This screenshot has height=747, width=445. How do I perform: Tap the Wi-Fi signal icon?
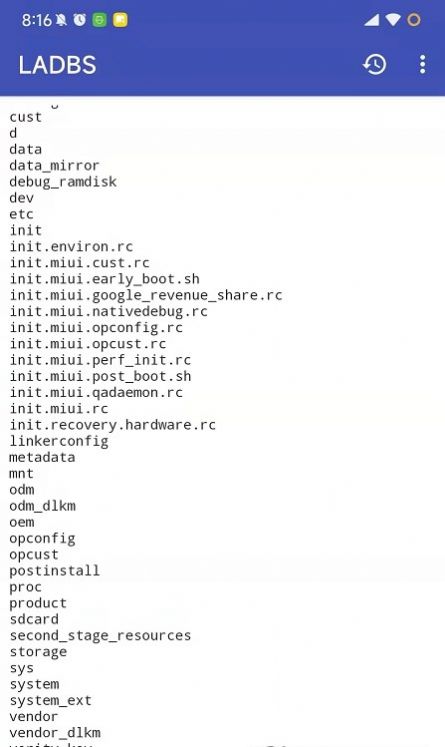(x=393, y=20)
